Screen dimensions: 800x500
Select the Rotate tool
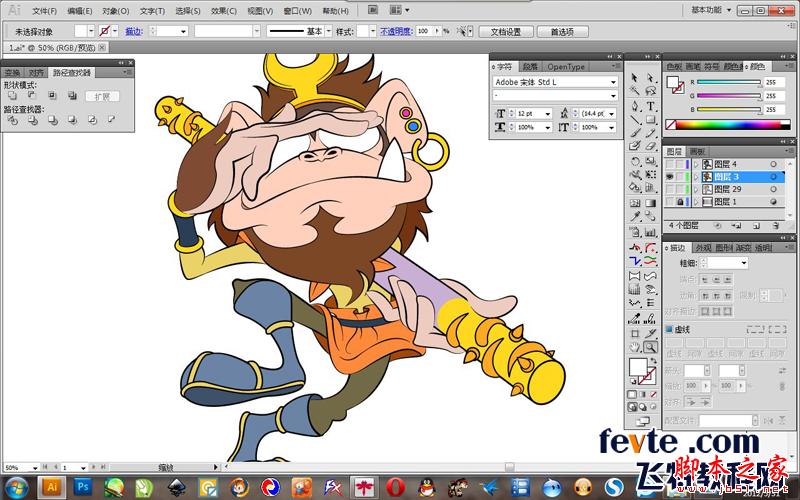[635, 161]
